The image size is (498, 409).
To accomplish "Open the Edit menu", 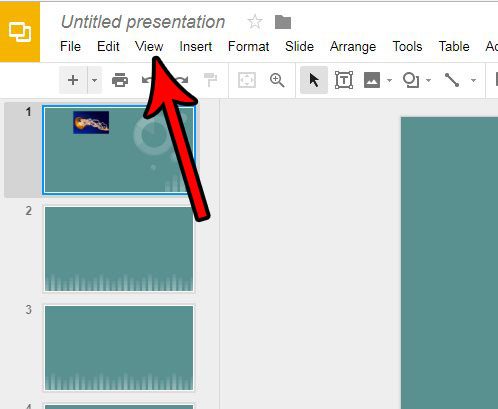I will (108, 46).
